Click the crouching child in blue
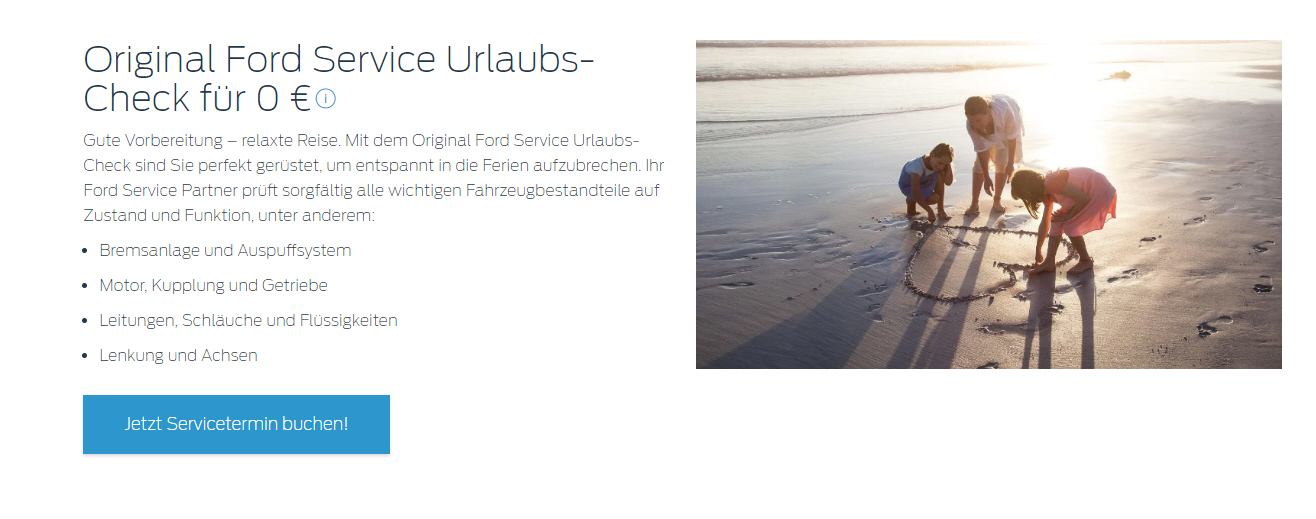This screenshot has width=1316, height=519. point(926,182)
